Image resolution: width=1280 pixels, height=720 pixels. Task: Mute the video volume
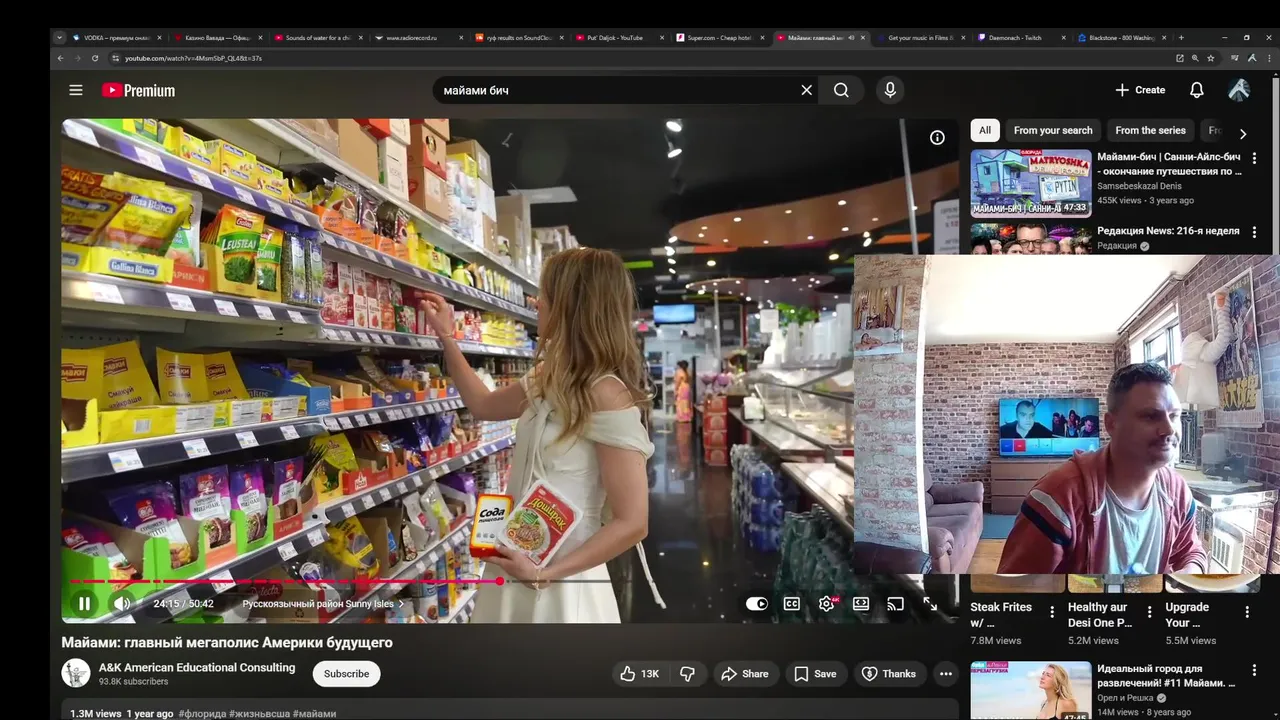point(122,603)
